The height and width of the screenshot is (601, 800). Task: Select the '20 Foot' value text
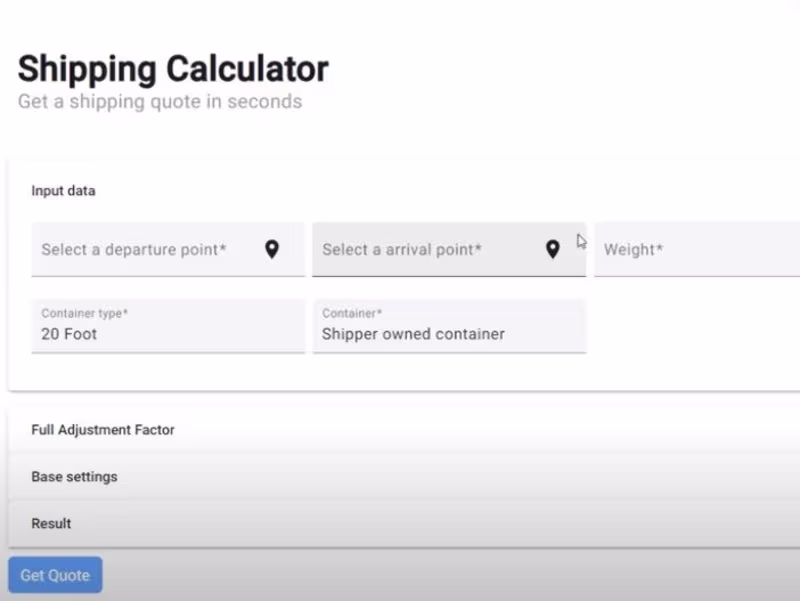tap(69, 334)
